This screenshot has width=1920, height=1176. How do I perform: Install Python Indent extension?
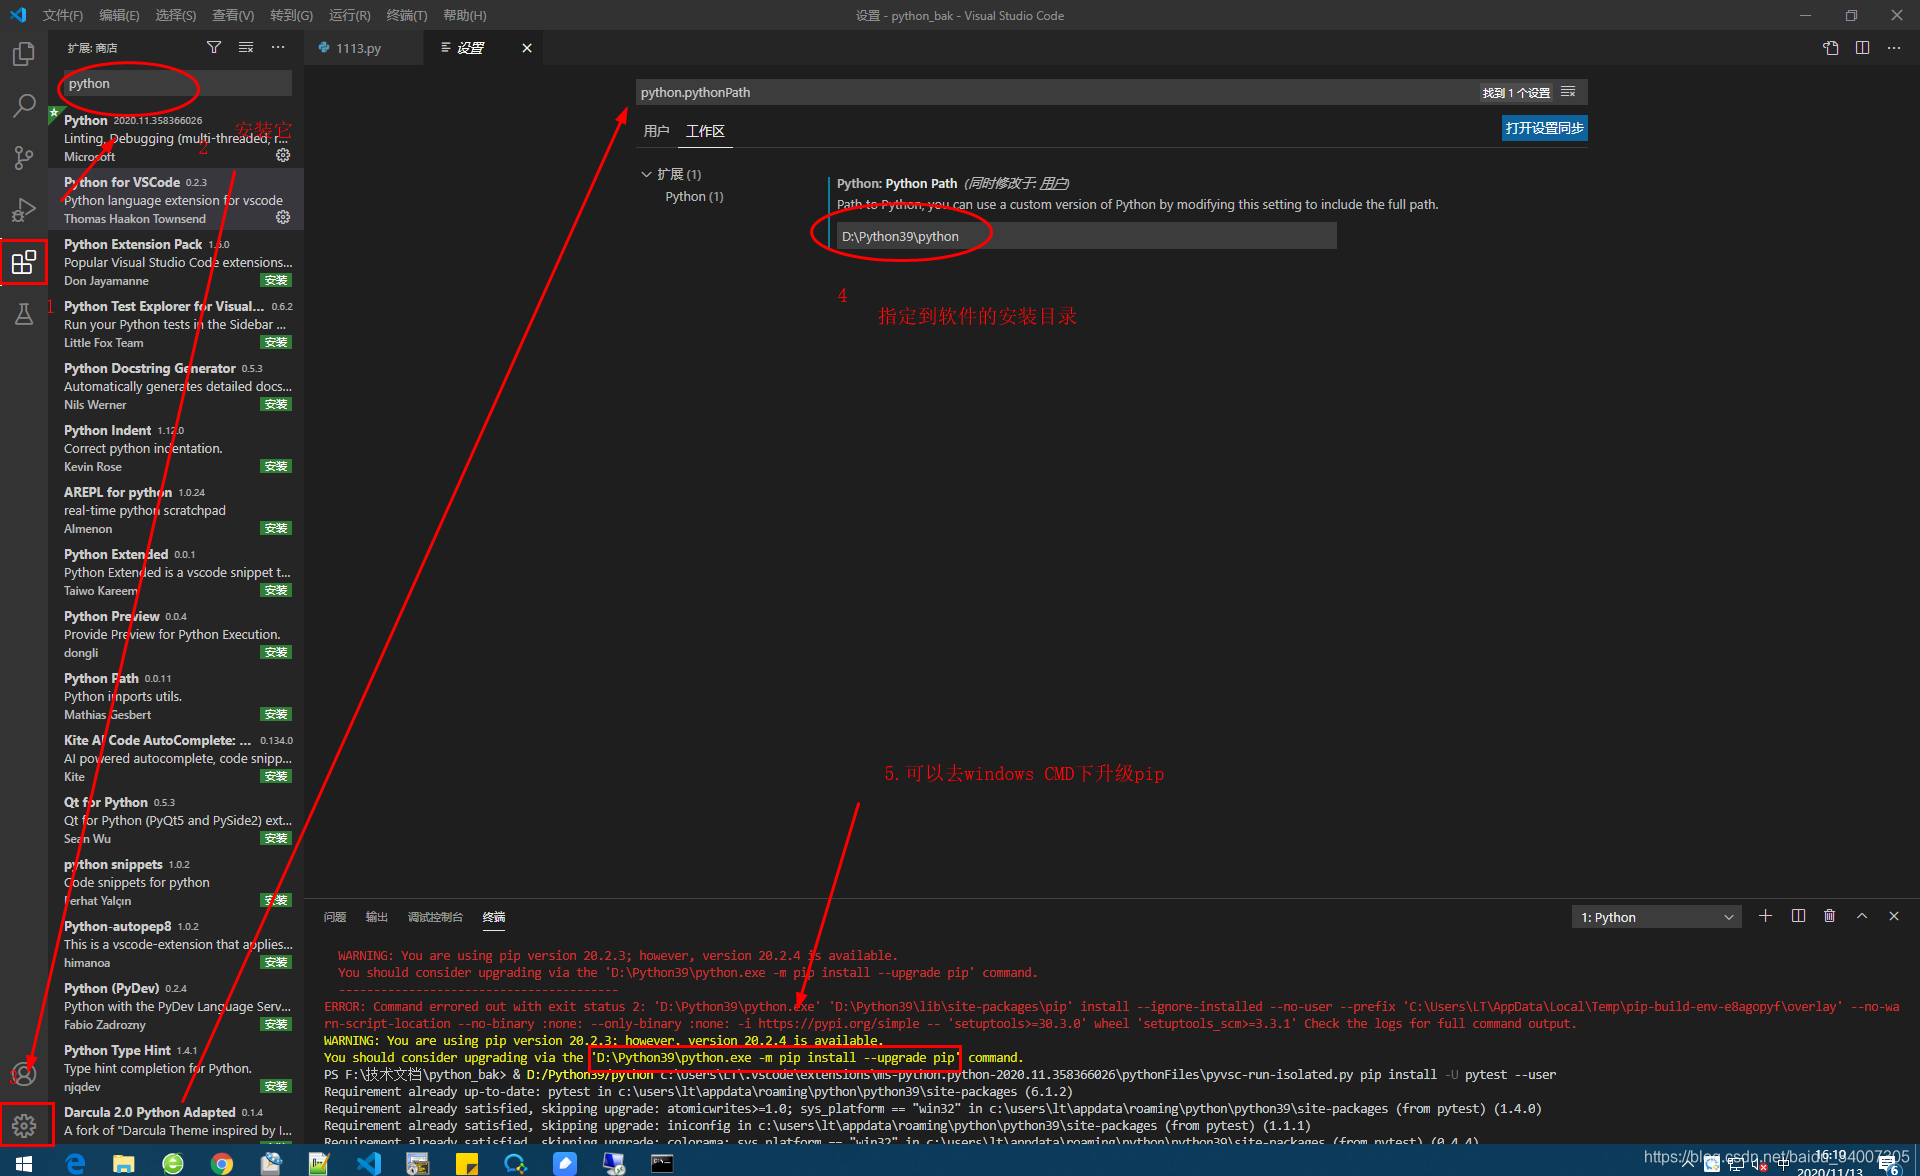(276, 467)
